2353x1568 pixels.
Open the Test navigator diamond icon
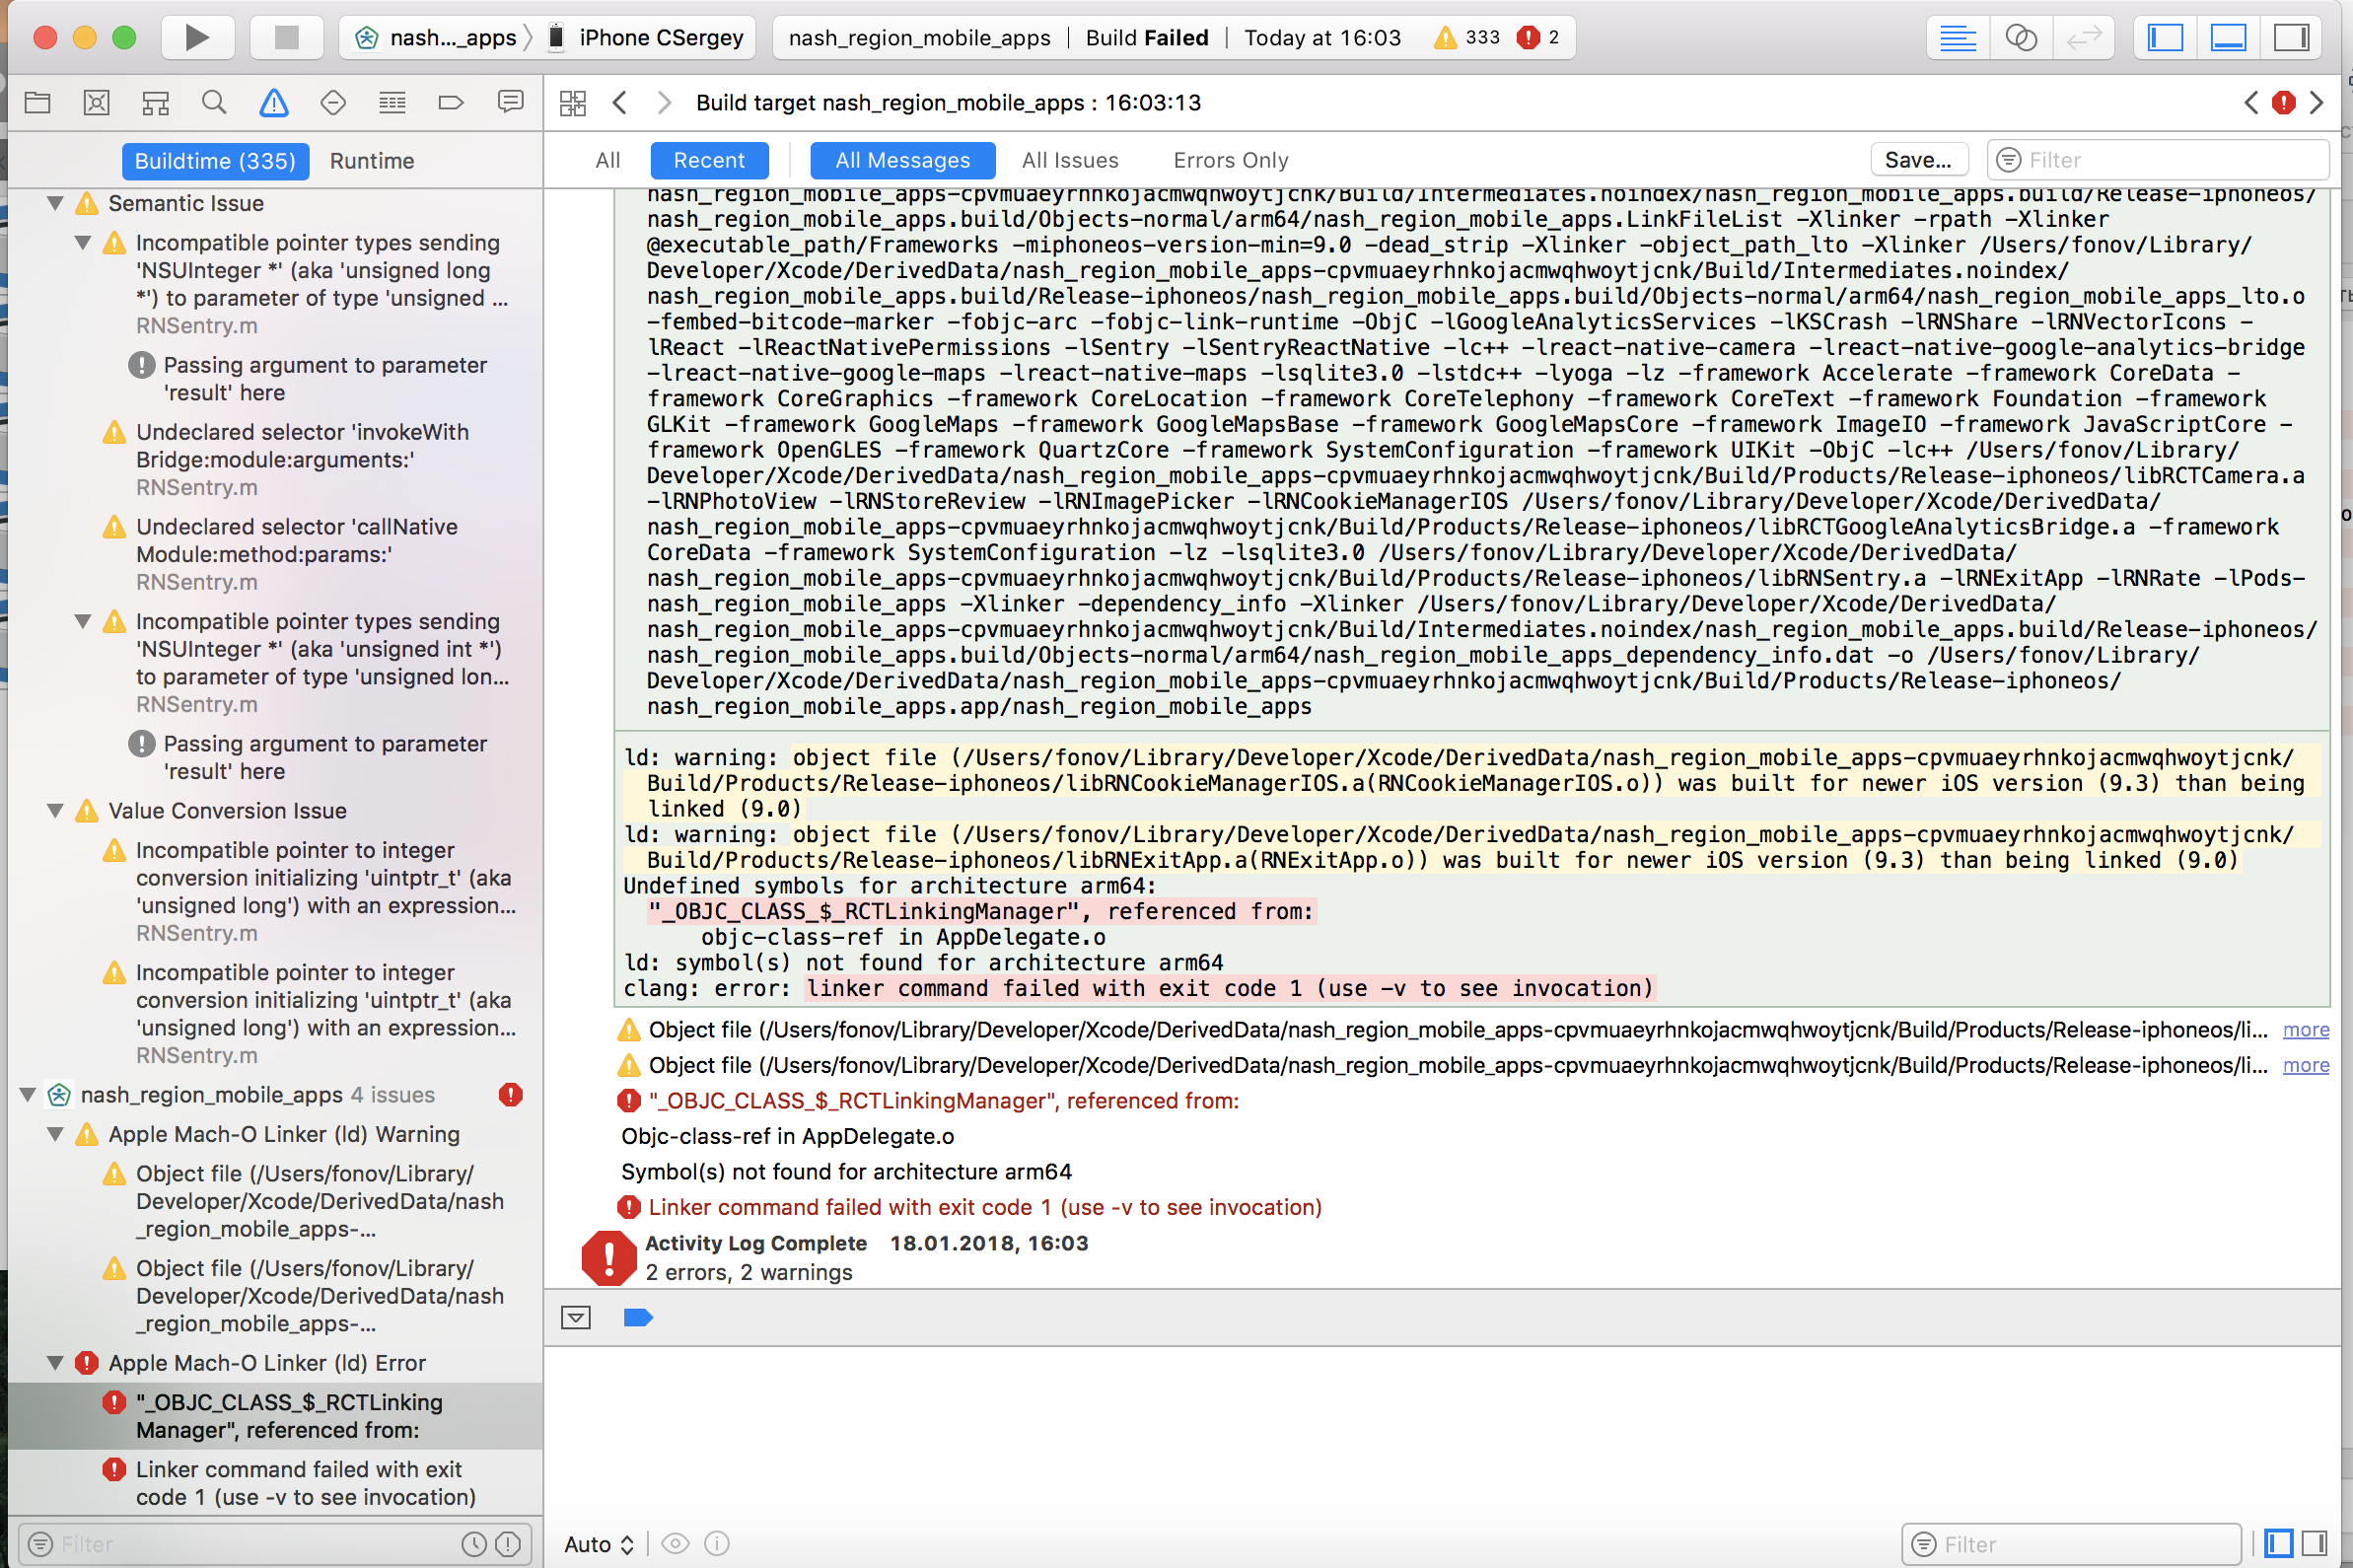(x=332, y=102)
